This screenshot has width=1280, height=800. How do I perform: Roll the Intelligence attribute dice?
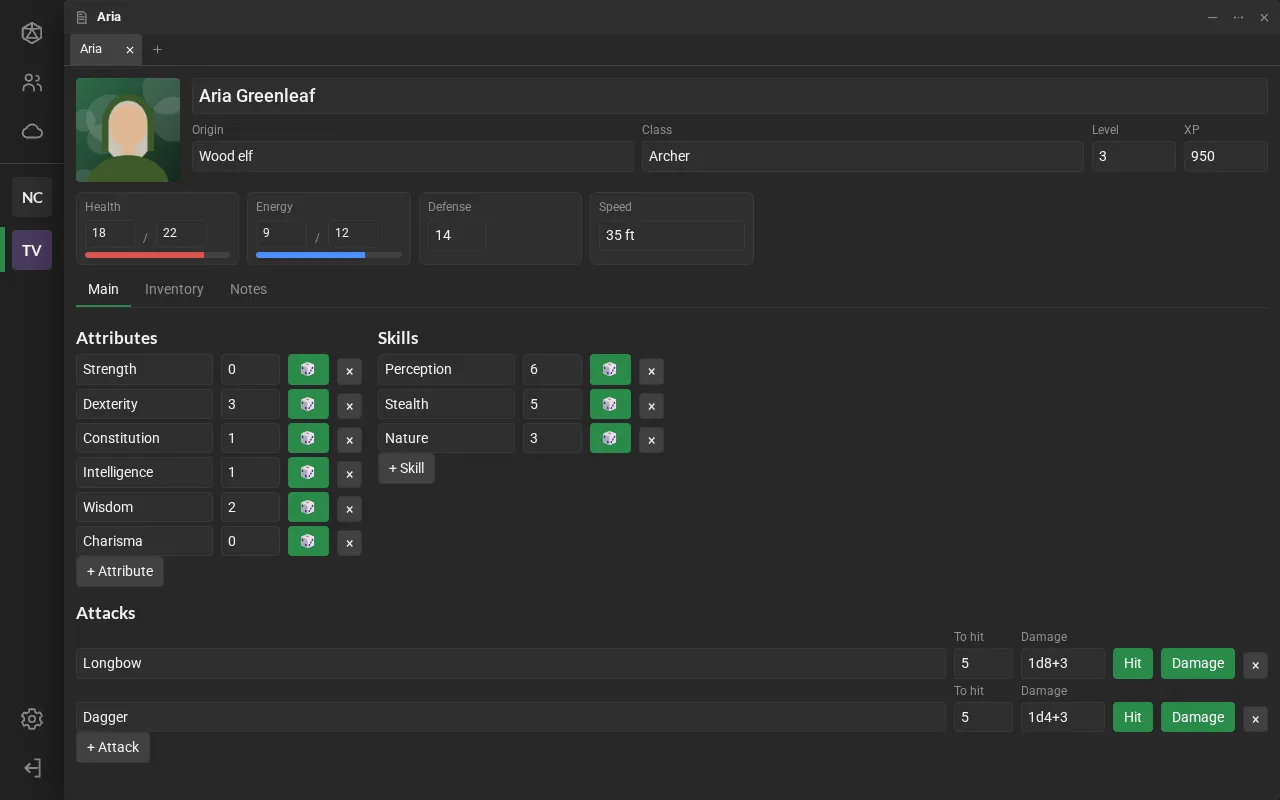click(x=308, y=472)
